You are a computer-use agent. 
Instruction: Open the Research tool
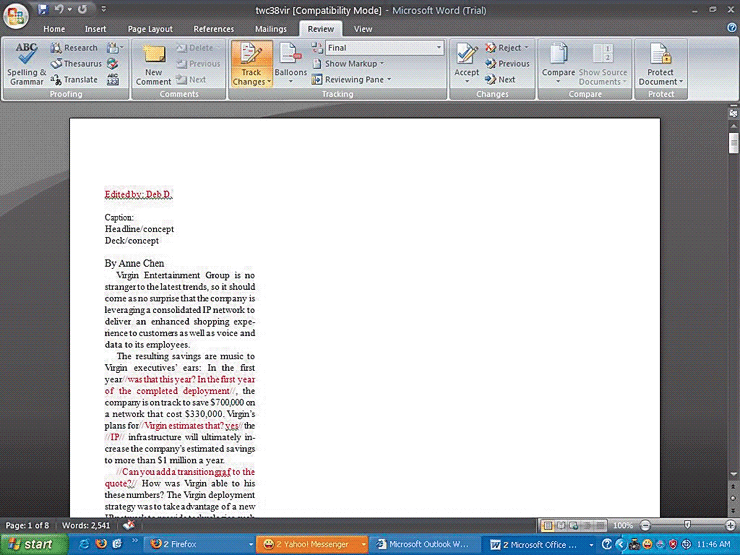coord(74,48)
